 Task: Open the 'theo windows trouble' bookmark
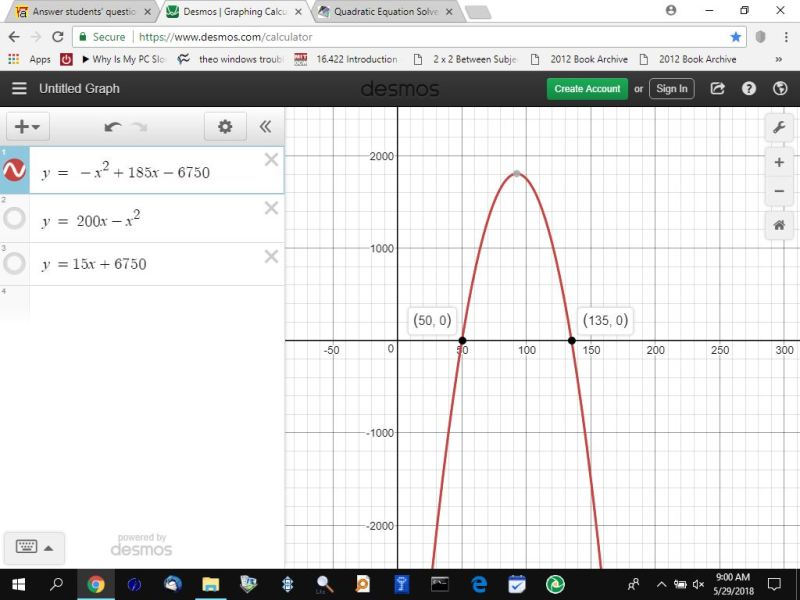point(231,59)
